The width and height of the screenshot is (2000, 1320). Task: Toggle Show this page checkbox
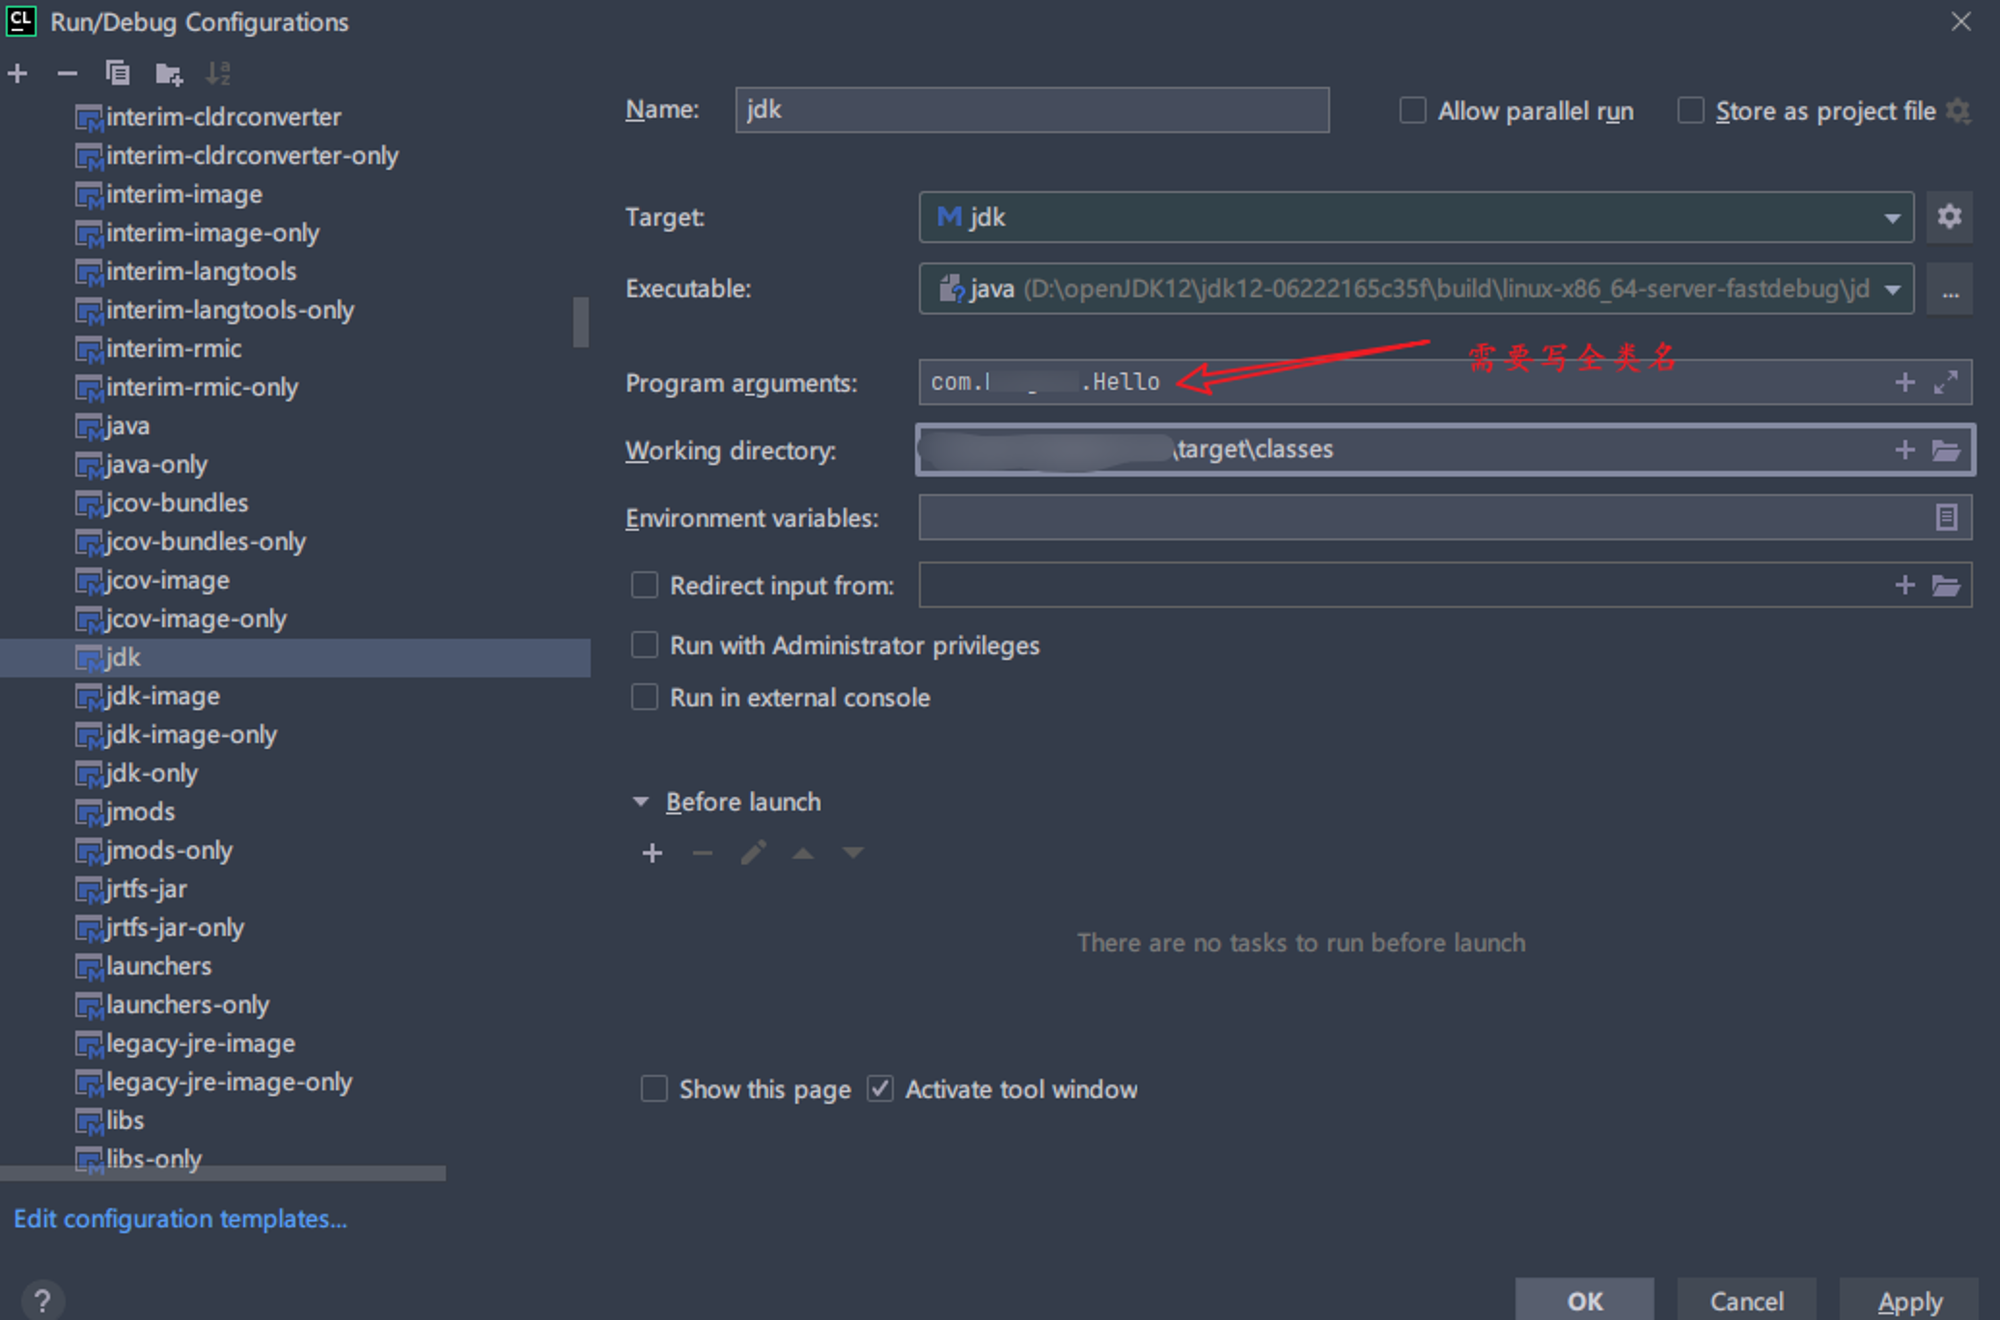point(653,1089)
